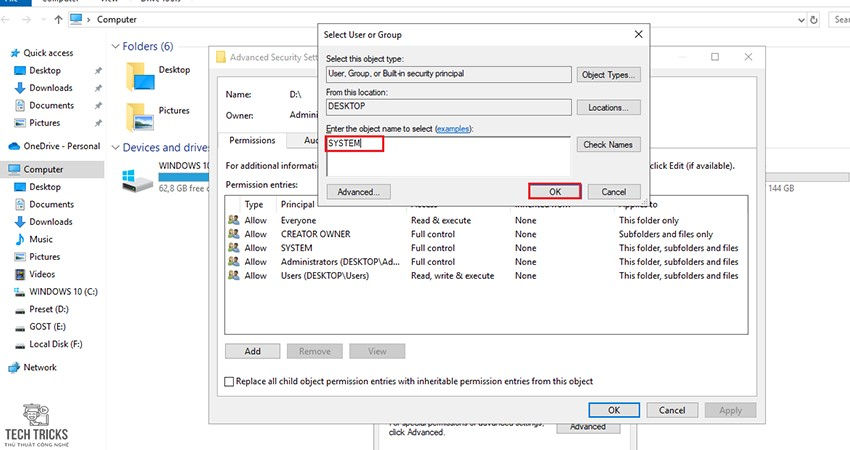Click the Advanced button in Select User dialog
850x450 pixels.
(358, 191)
